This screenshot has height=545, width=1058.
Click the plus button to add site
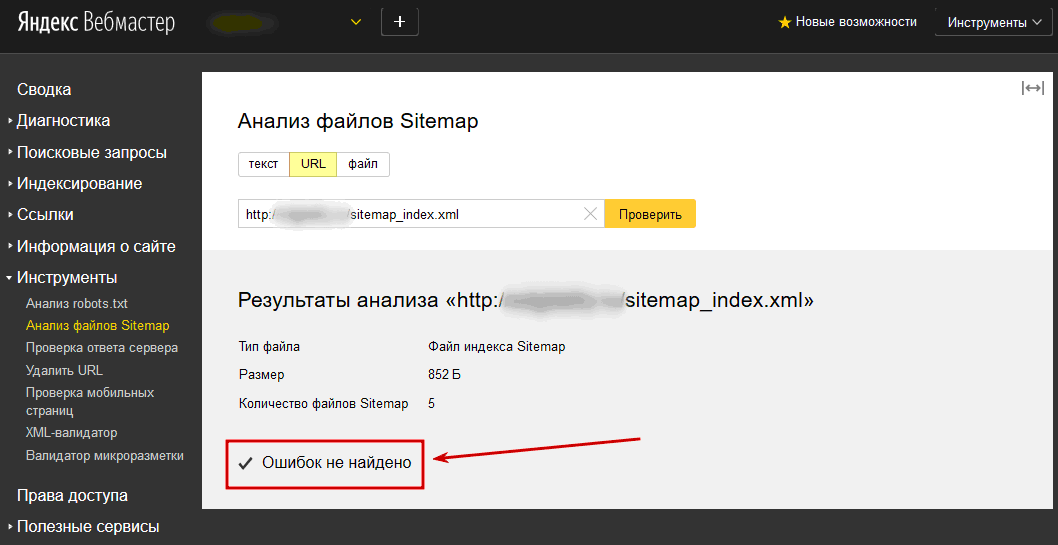[x=400, y=22]
